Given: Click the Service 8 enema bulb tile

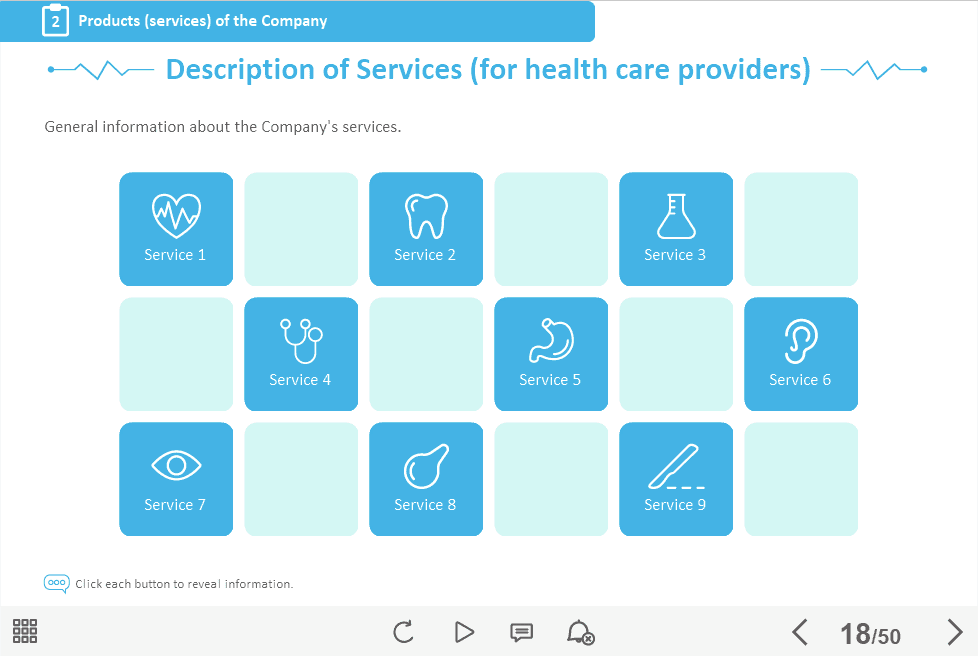Looking at the screenshot, I should (x=426, y=479).
